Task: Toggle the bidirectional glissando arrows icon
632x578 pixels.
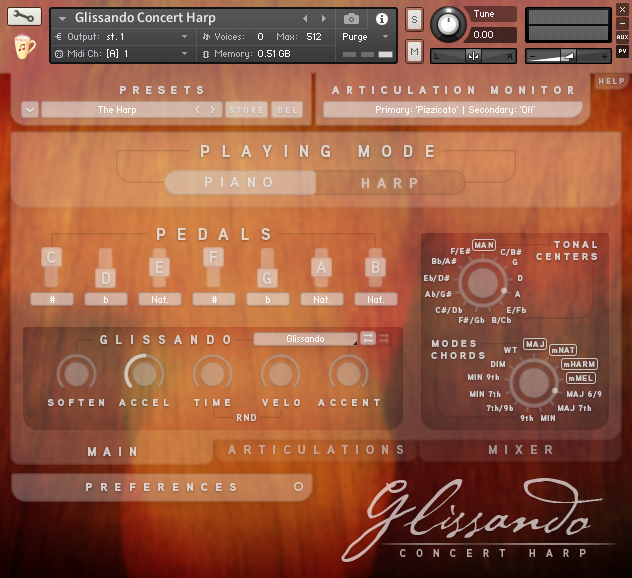Action: [x=368, y=338]
